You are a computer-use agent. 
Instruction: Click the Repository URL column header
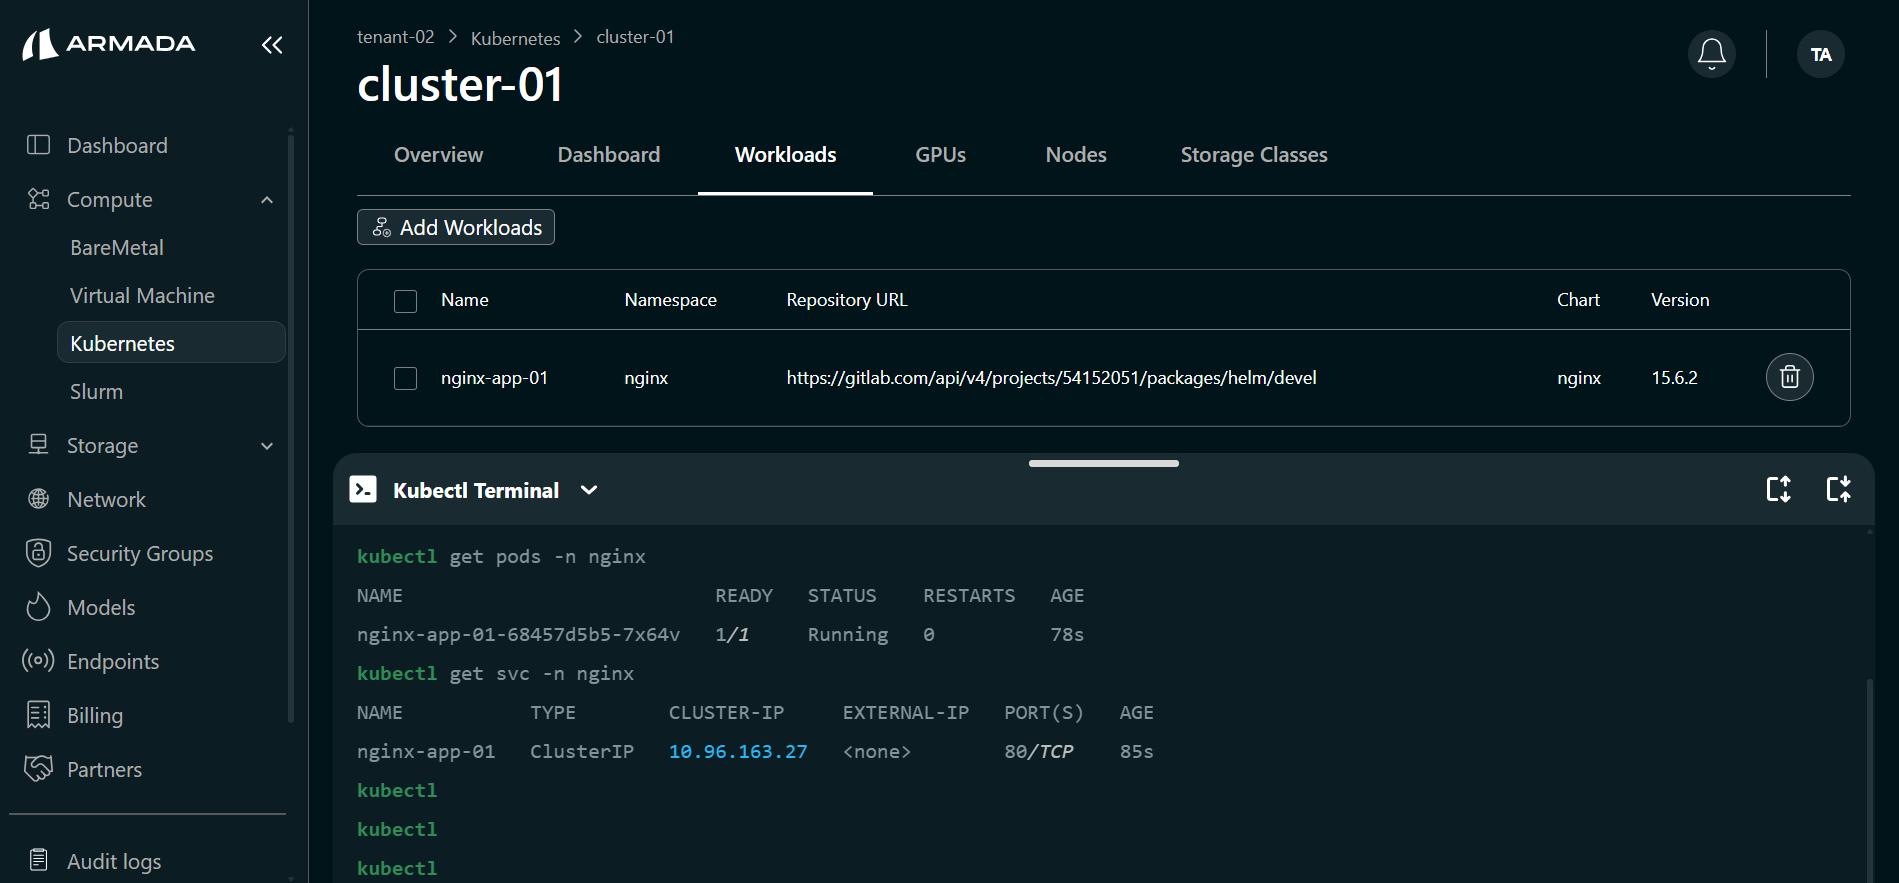(x=847, y=299)
